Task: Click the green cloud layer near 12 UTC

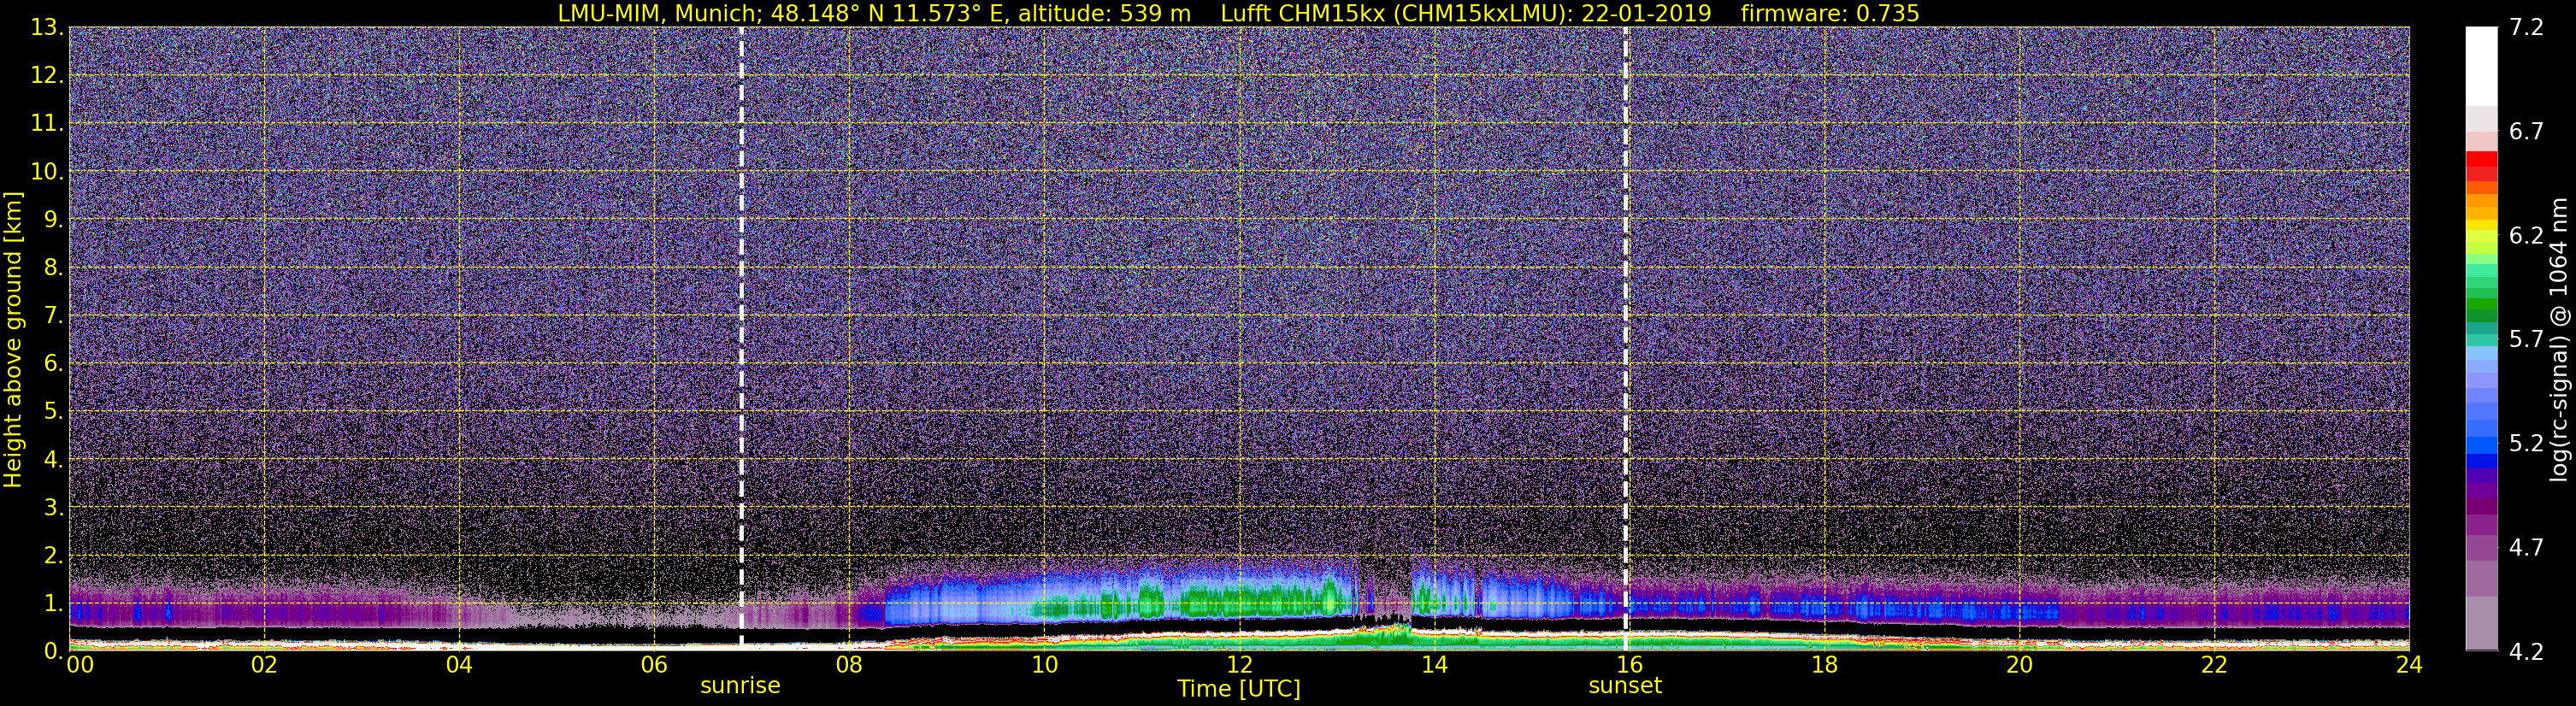Action: [1240, 600]
